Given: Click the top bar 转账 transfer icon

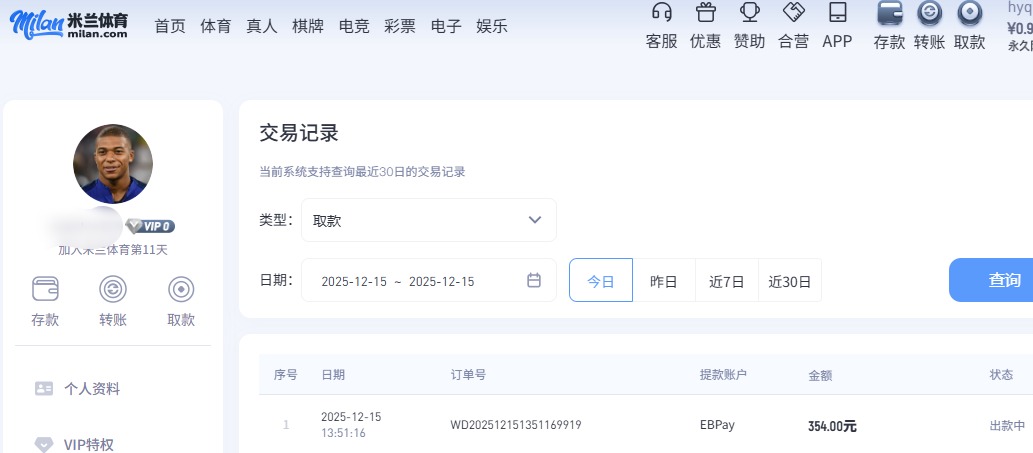Looking at the screenshot, I should [x=930, y=13].
